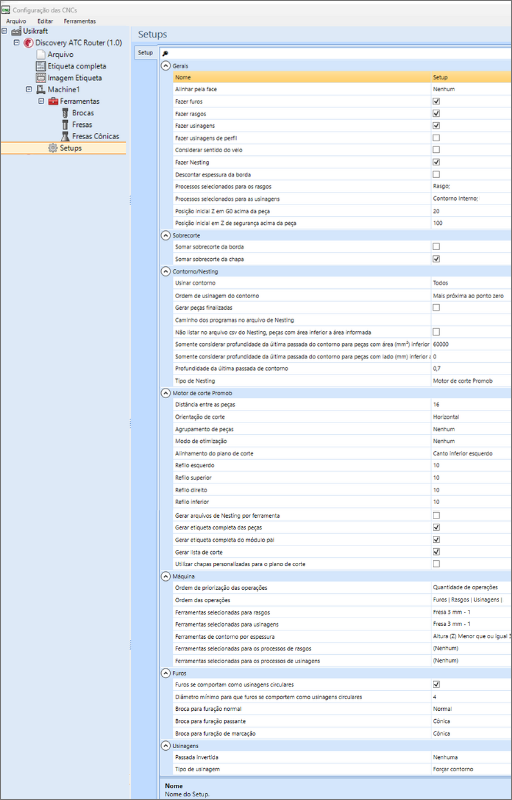Click the Setups gear icon
The width and height of the screenshot is (512, 800).
(53, 148)
